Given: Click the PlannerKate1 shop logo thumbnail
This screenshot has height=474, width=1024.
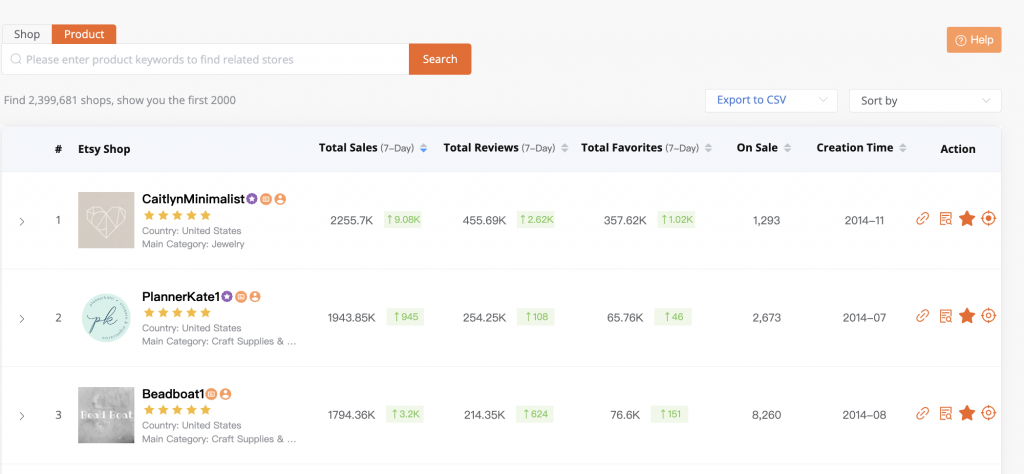Looking at the screenshot, I should (x=106, y=317).
